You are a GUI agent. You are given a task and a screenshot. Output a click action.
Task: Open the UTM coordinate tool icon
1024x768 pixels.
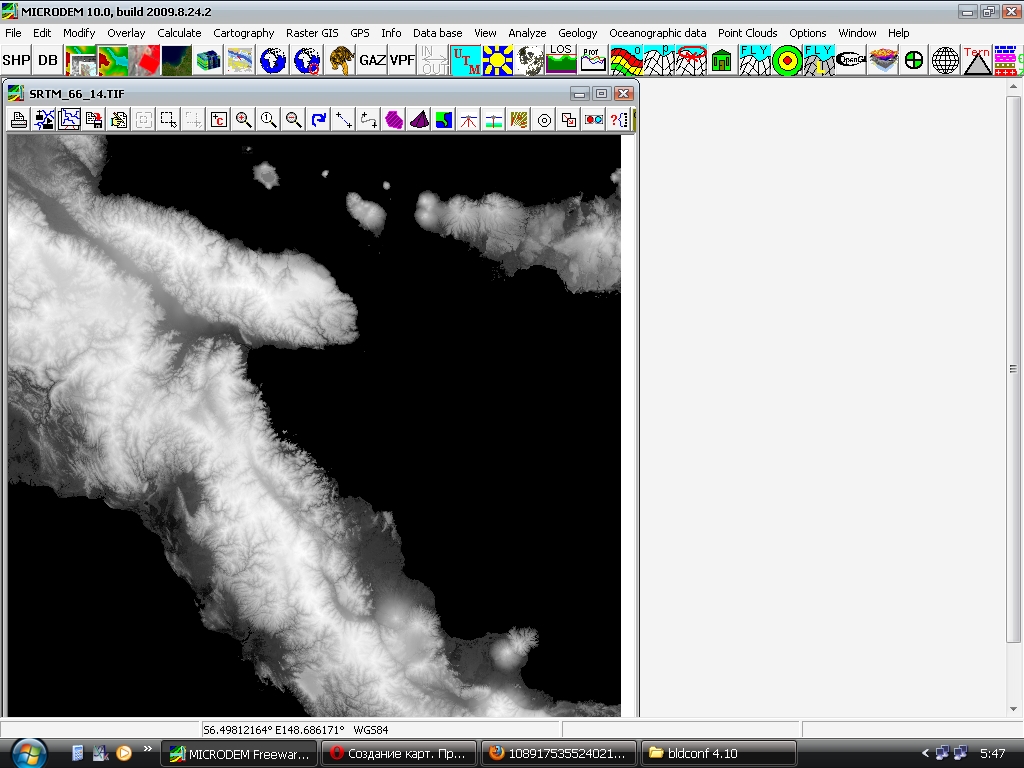[x=466, y=60]
